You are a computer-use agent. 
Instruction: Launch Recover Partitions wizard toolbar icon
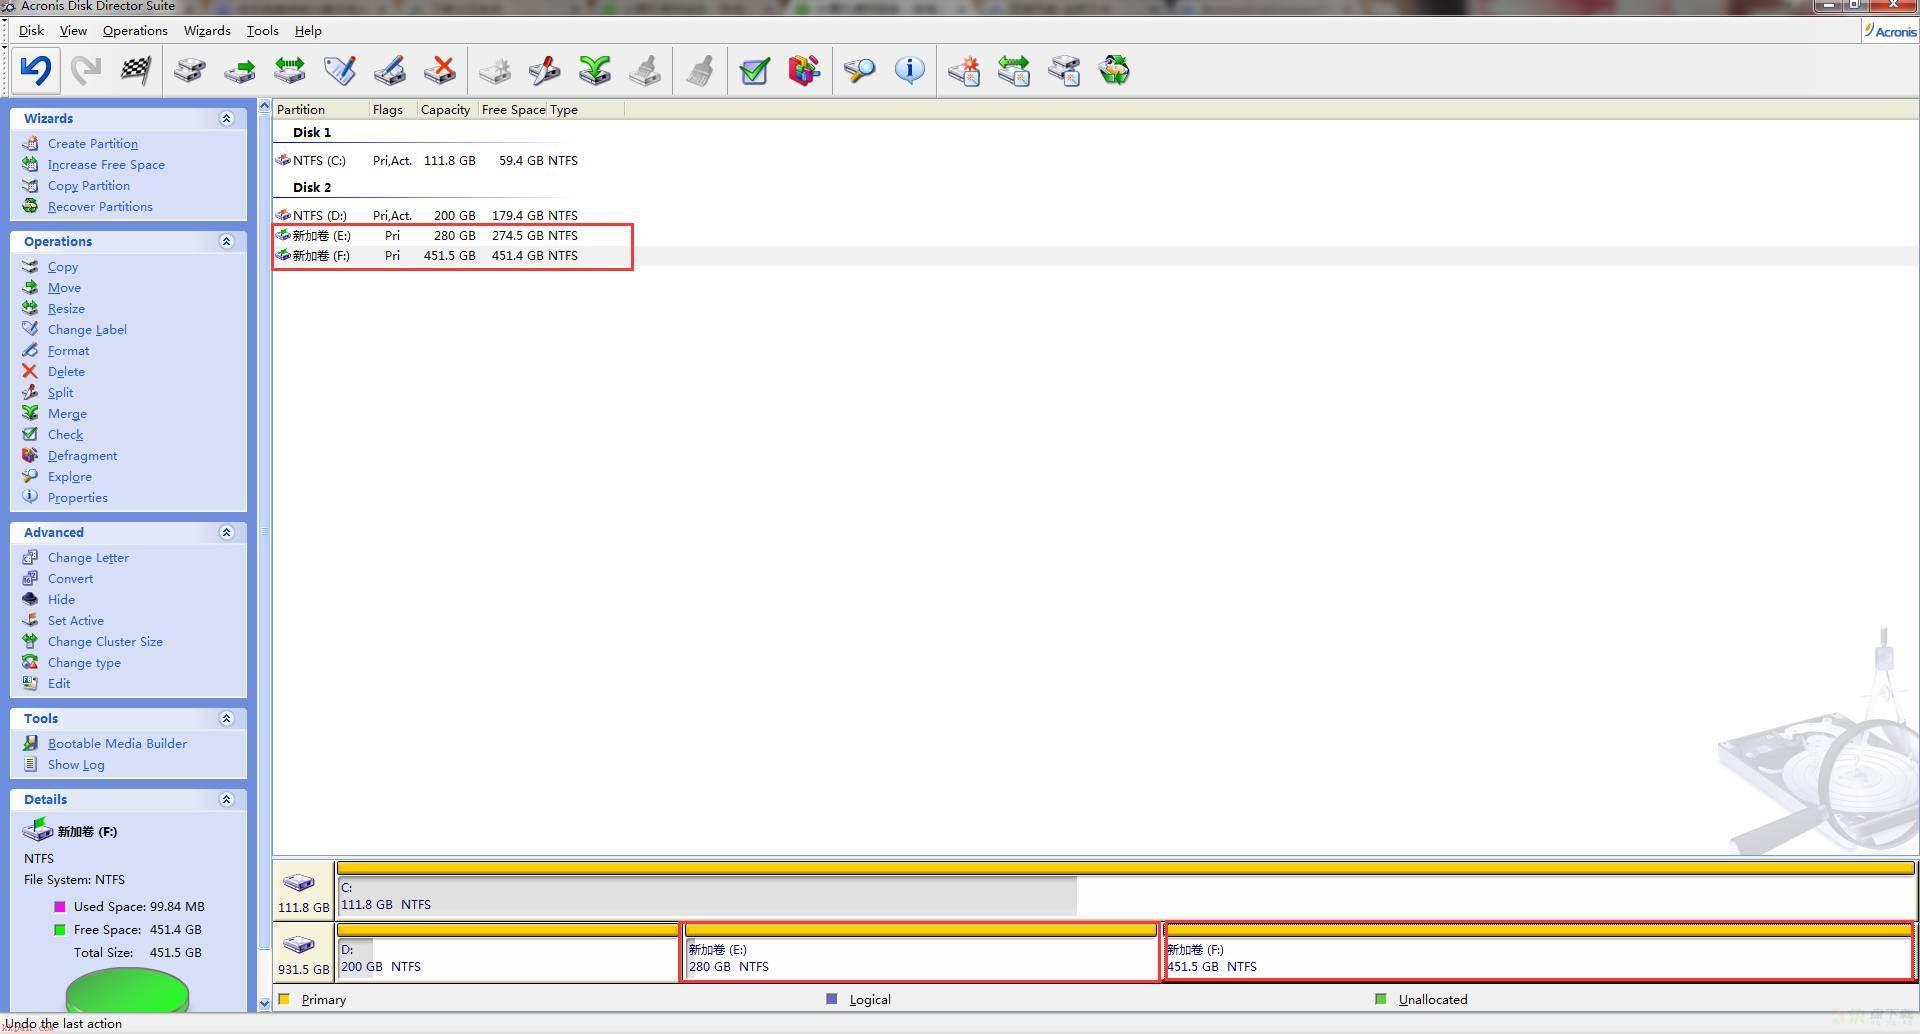point(1114,70)
